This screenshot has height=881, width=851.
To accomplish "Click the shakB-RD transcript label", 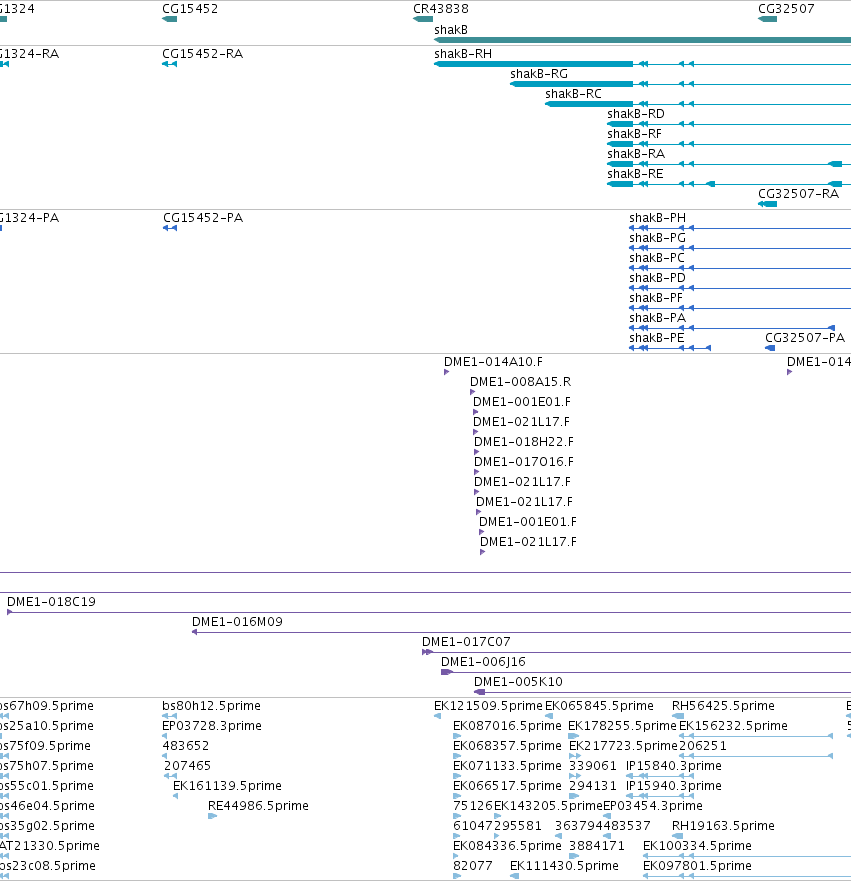I will pos(636,114).
